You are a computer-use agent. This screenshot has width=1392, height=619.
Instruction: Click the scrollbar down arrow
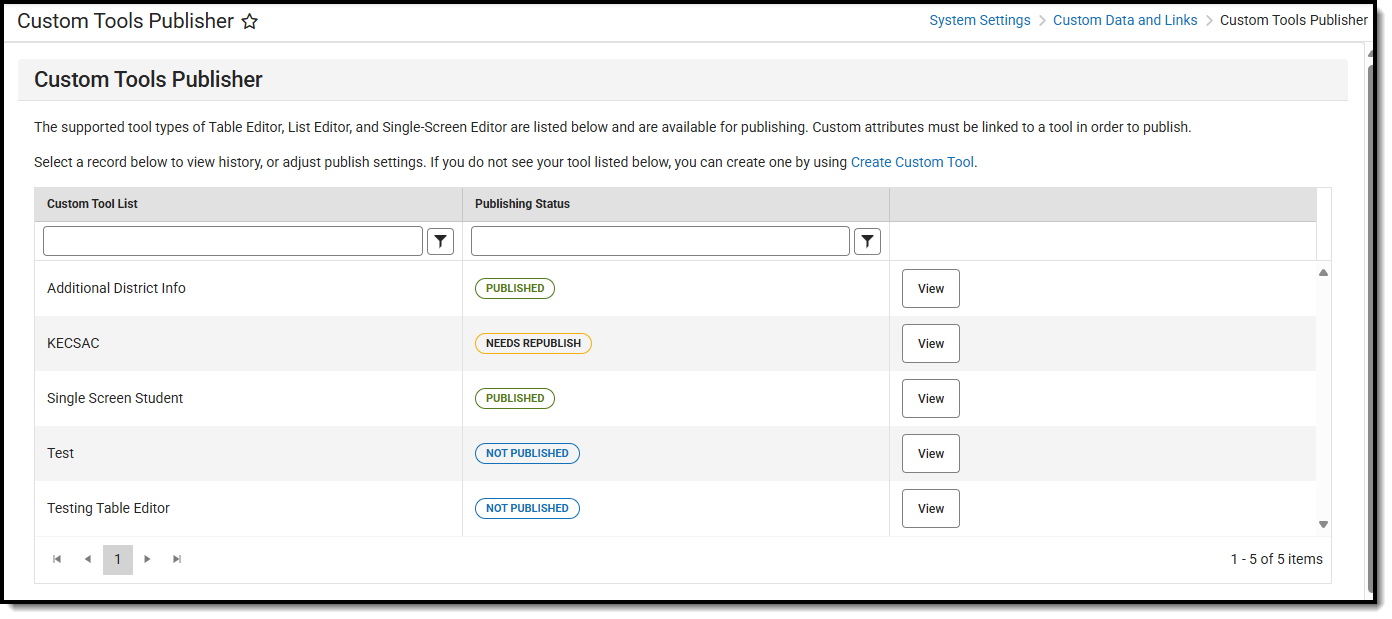(1323, 523)
